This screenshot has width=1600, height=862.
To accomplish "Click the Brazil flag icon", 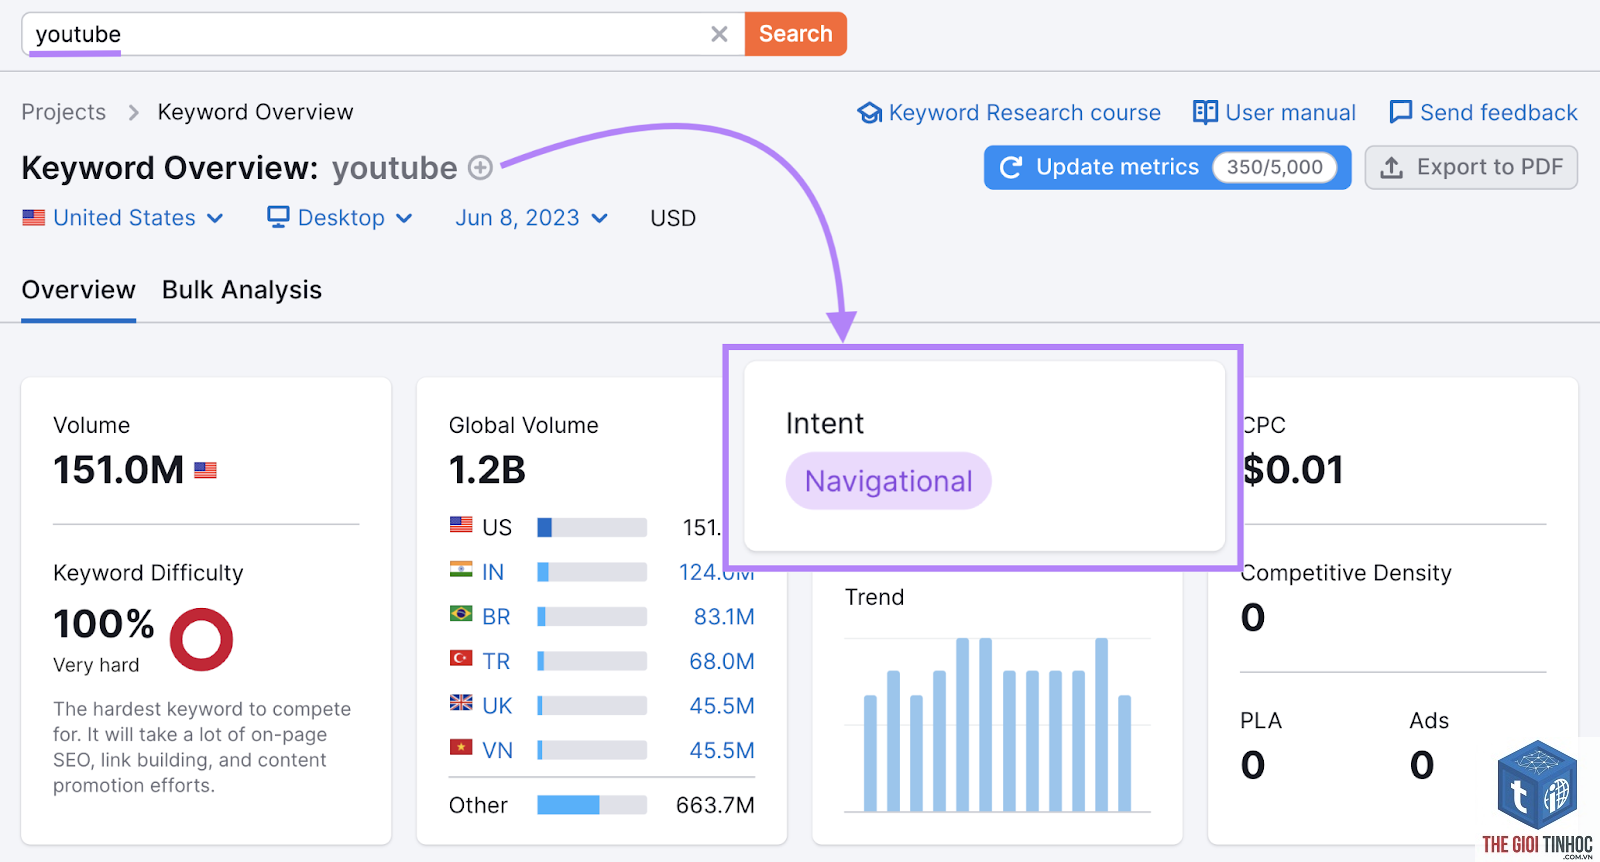I will pos(461,613).
